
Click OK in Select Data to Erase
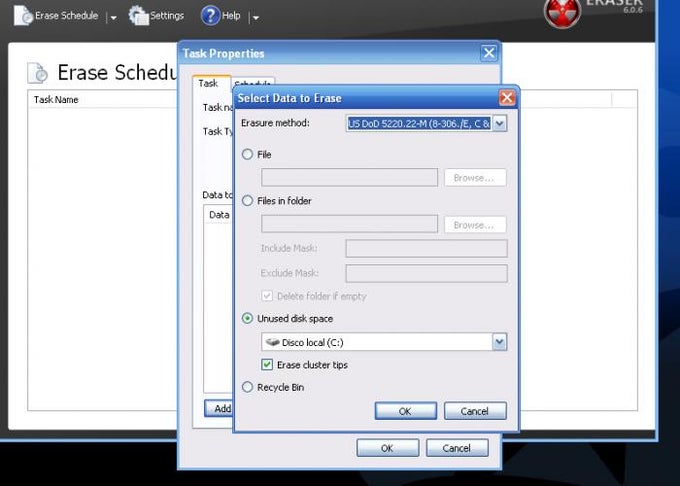405,411
